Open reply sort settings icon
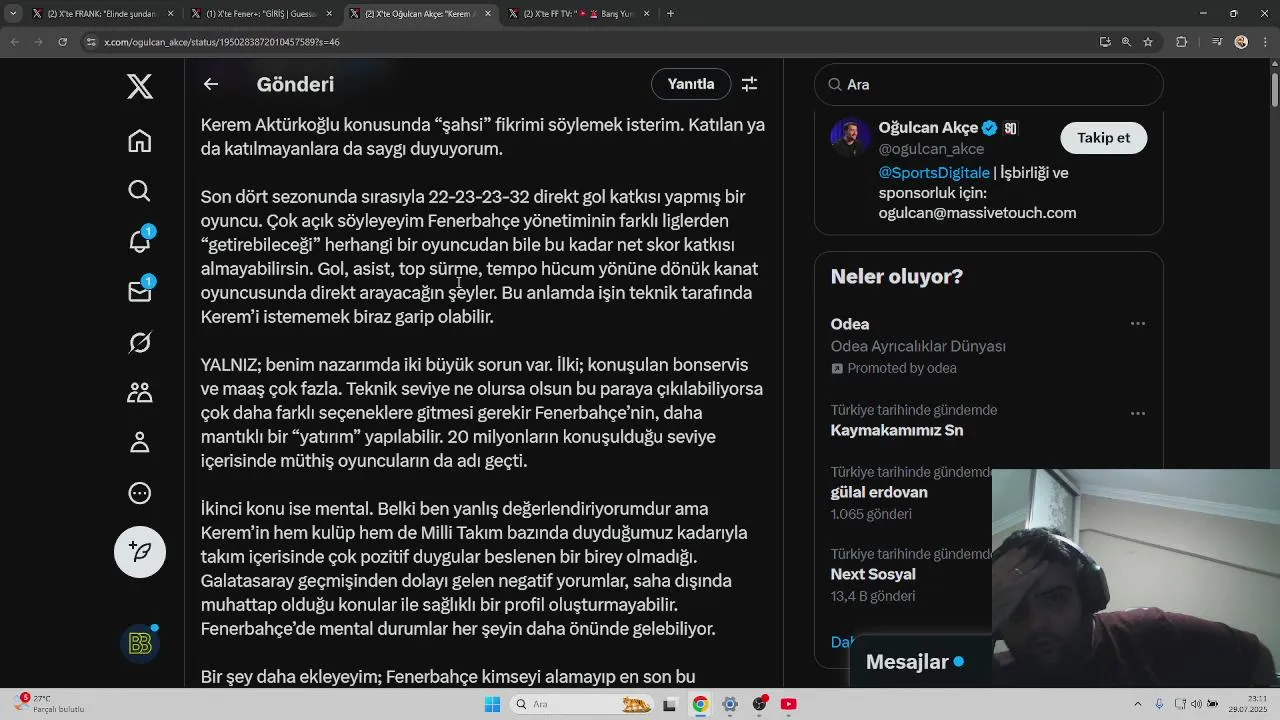 click(x=749, y=84)
